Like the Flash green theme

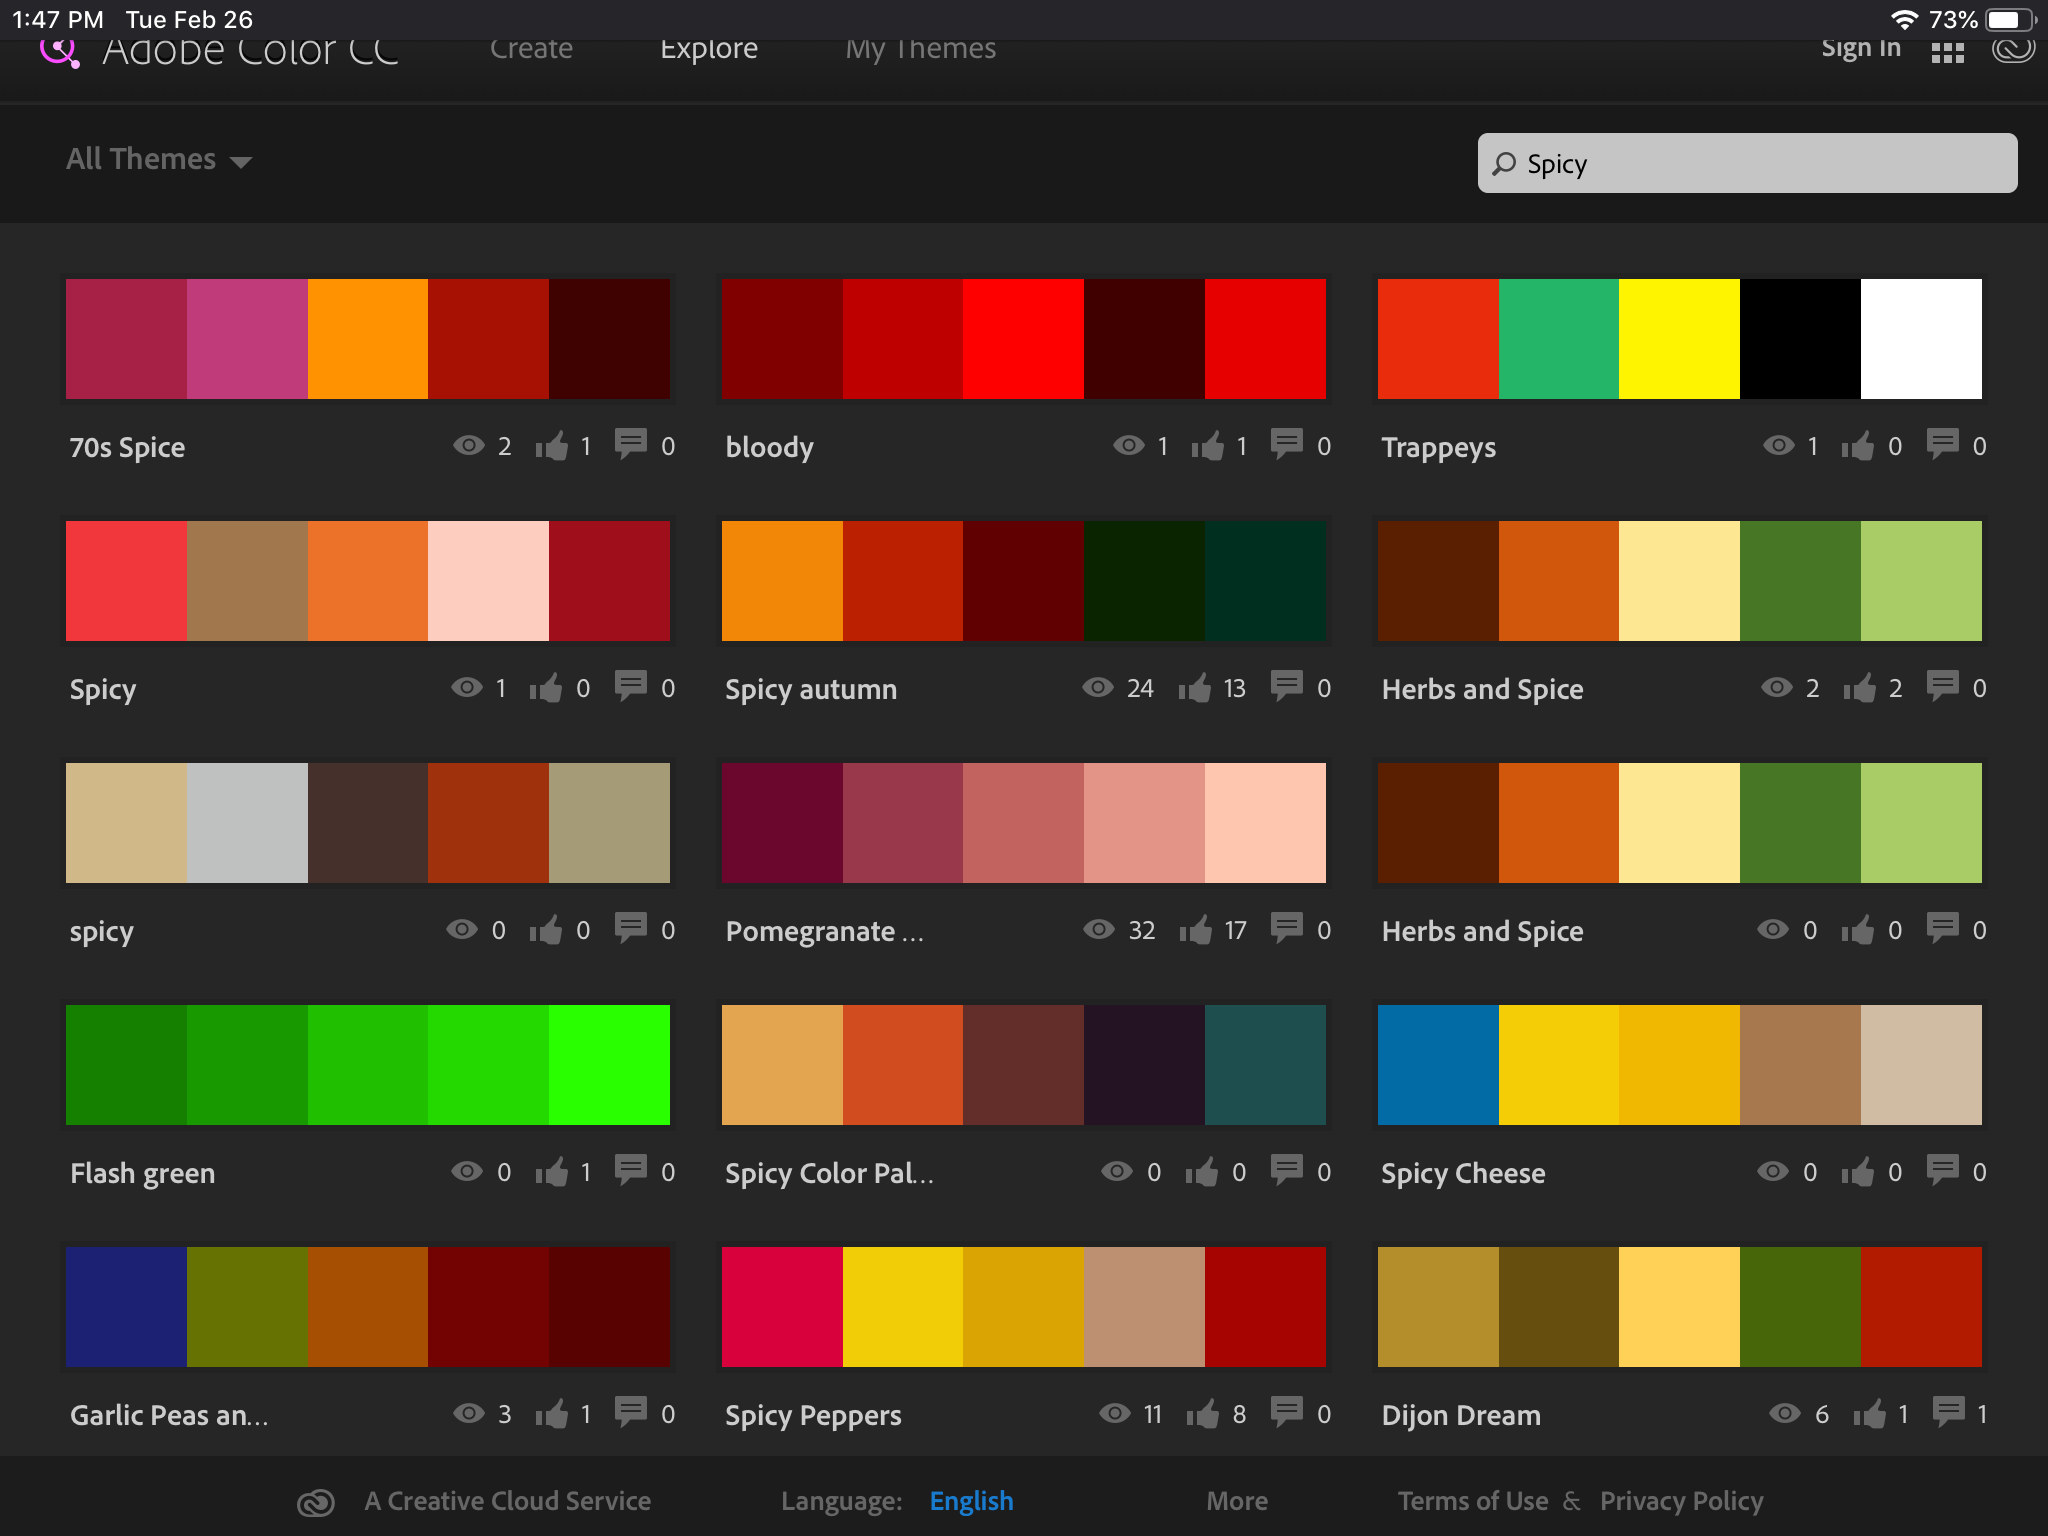[x=551, y=1172]
